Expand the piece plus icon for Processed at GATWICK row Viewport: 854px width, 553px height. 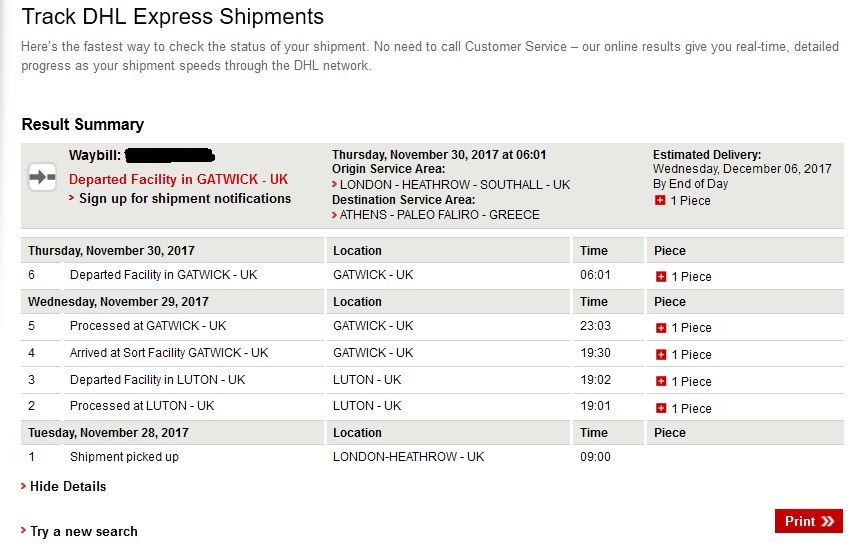click(661, 328)
